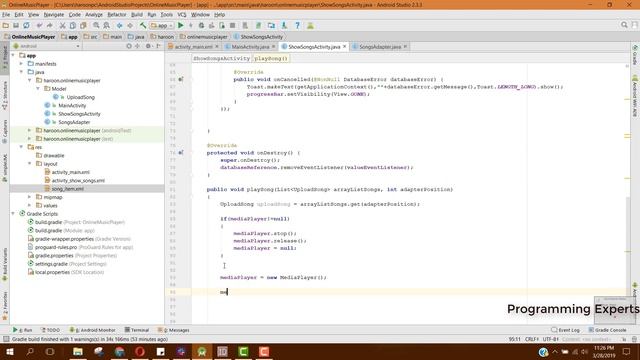Click the Find magnifier icon
The width and height of the screenshot is (640, 360).
click(96, 25)
